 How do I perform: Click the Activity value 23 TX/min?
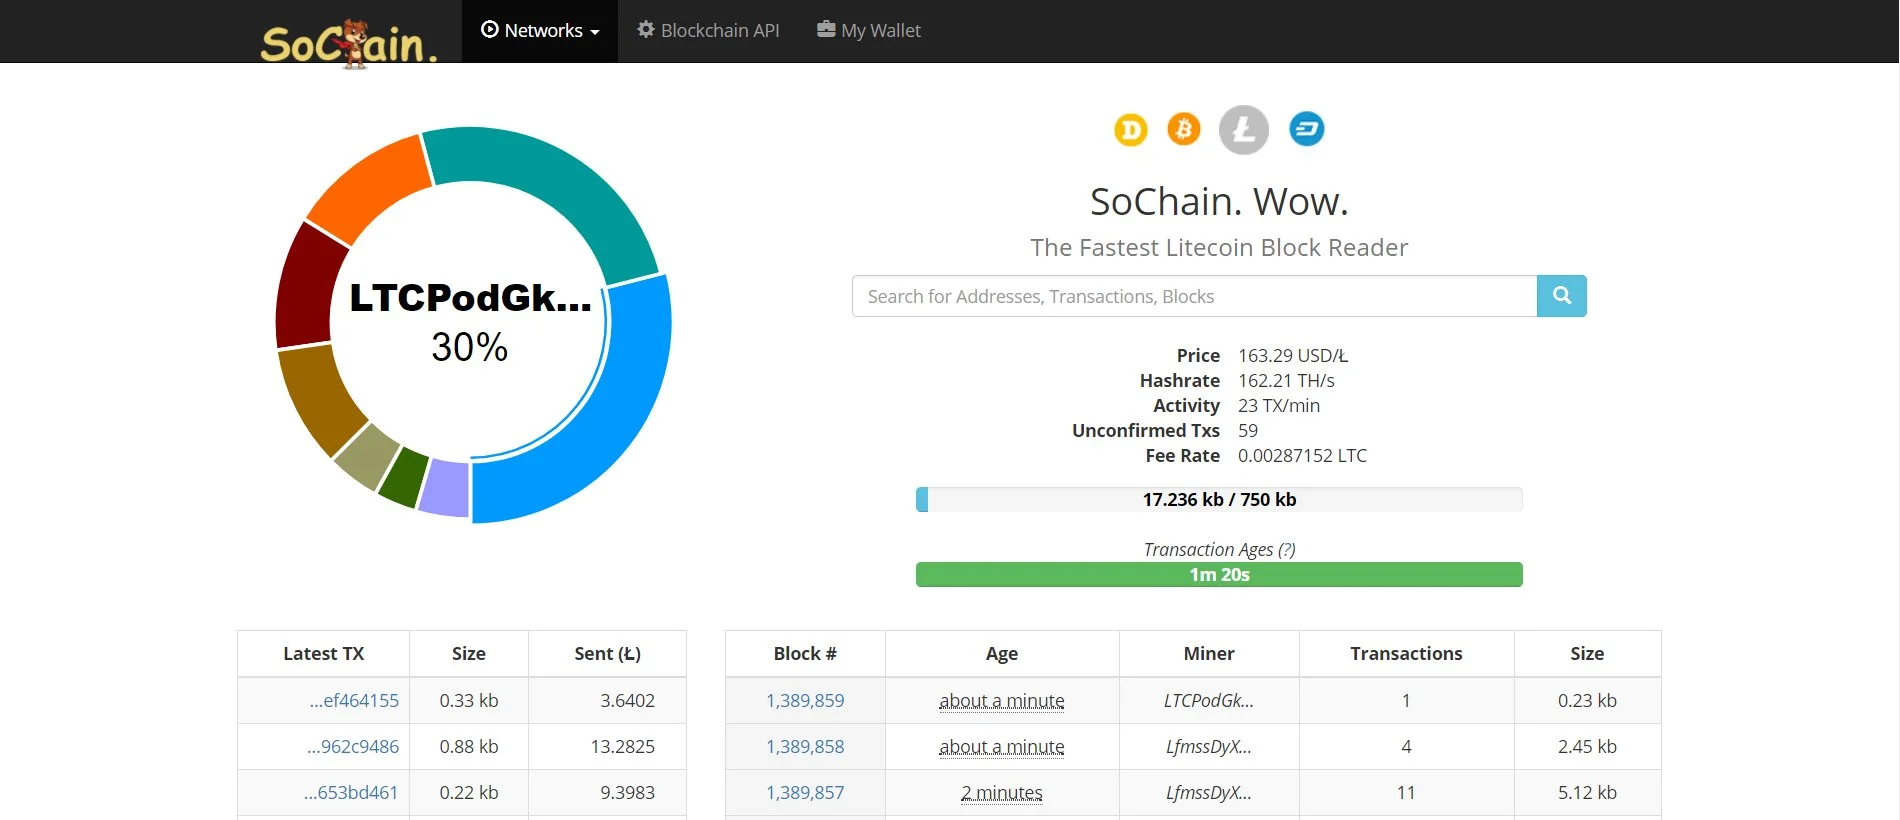point(1279,406)
